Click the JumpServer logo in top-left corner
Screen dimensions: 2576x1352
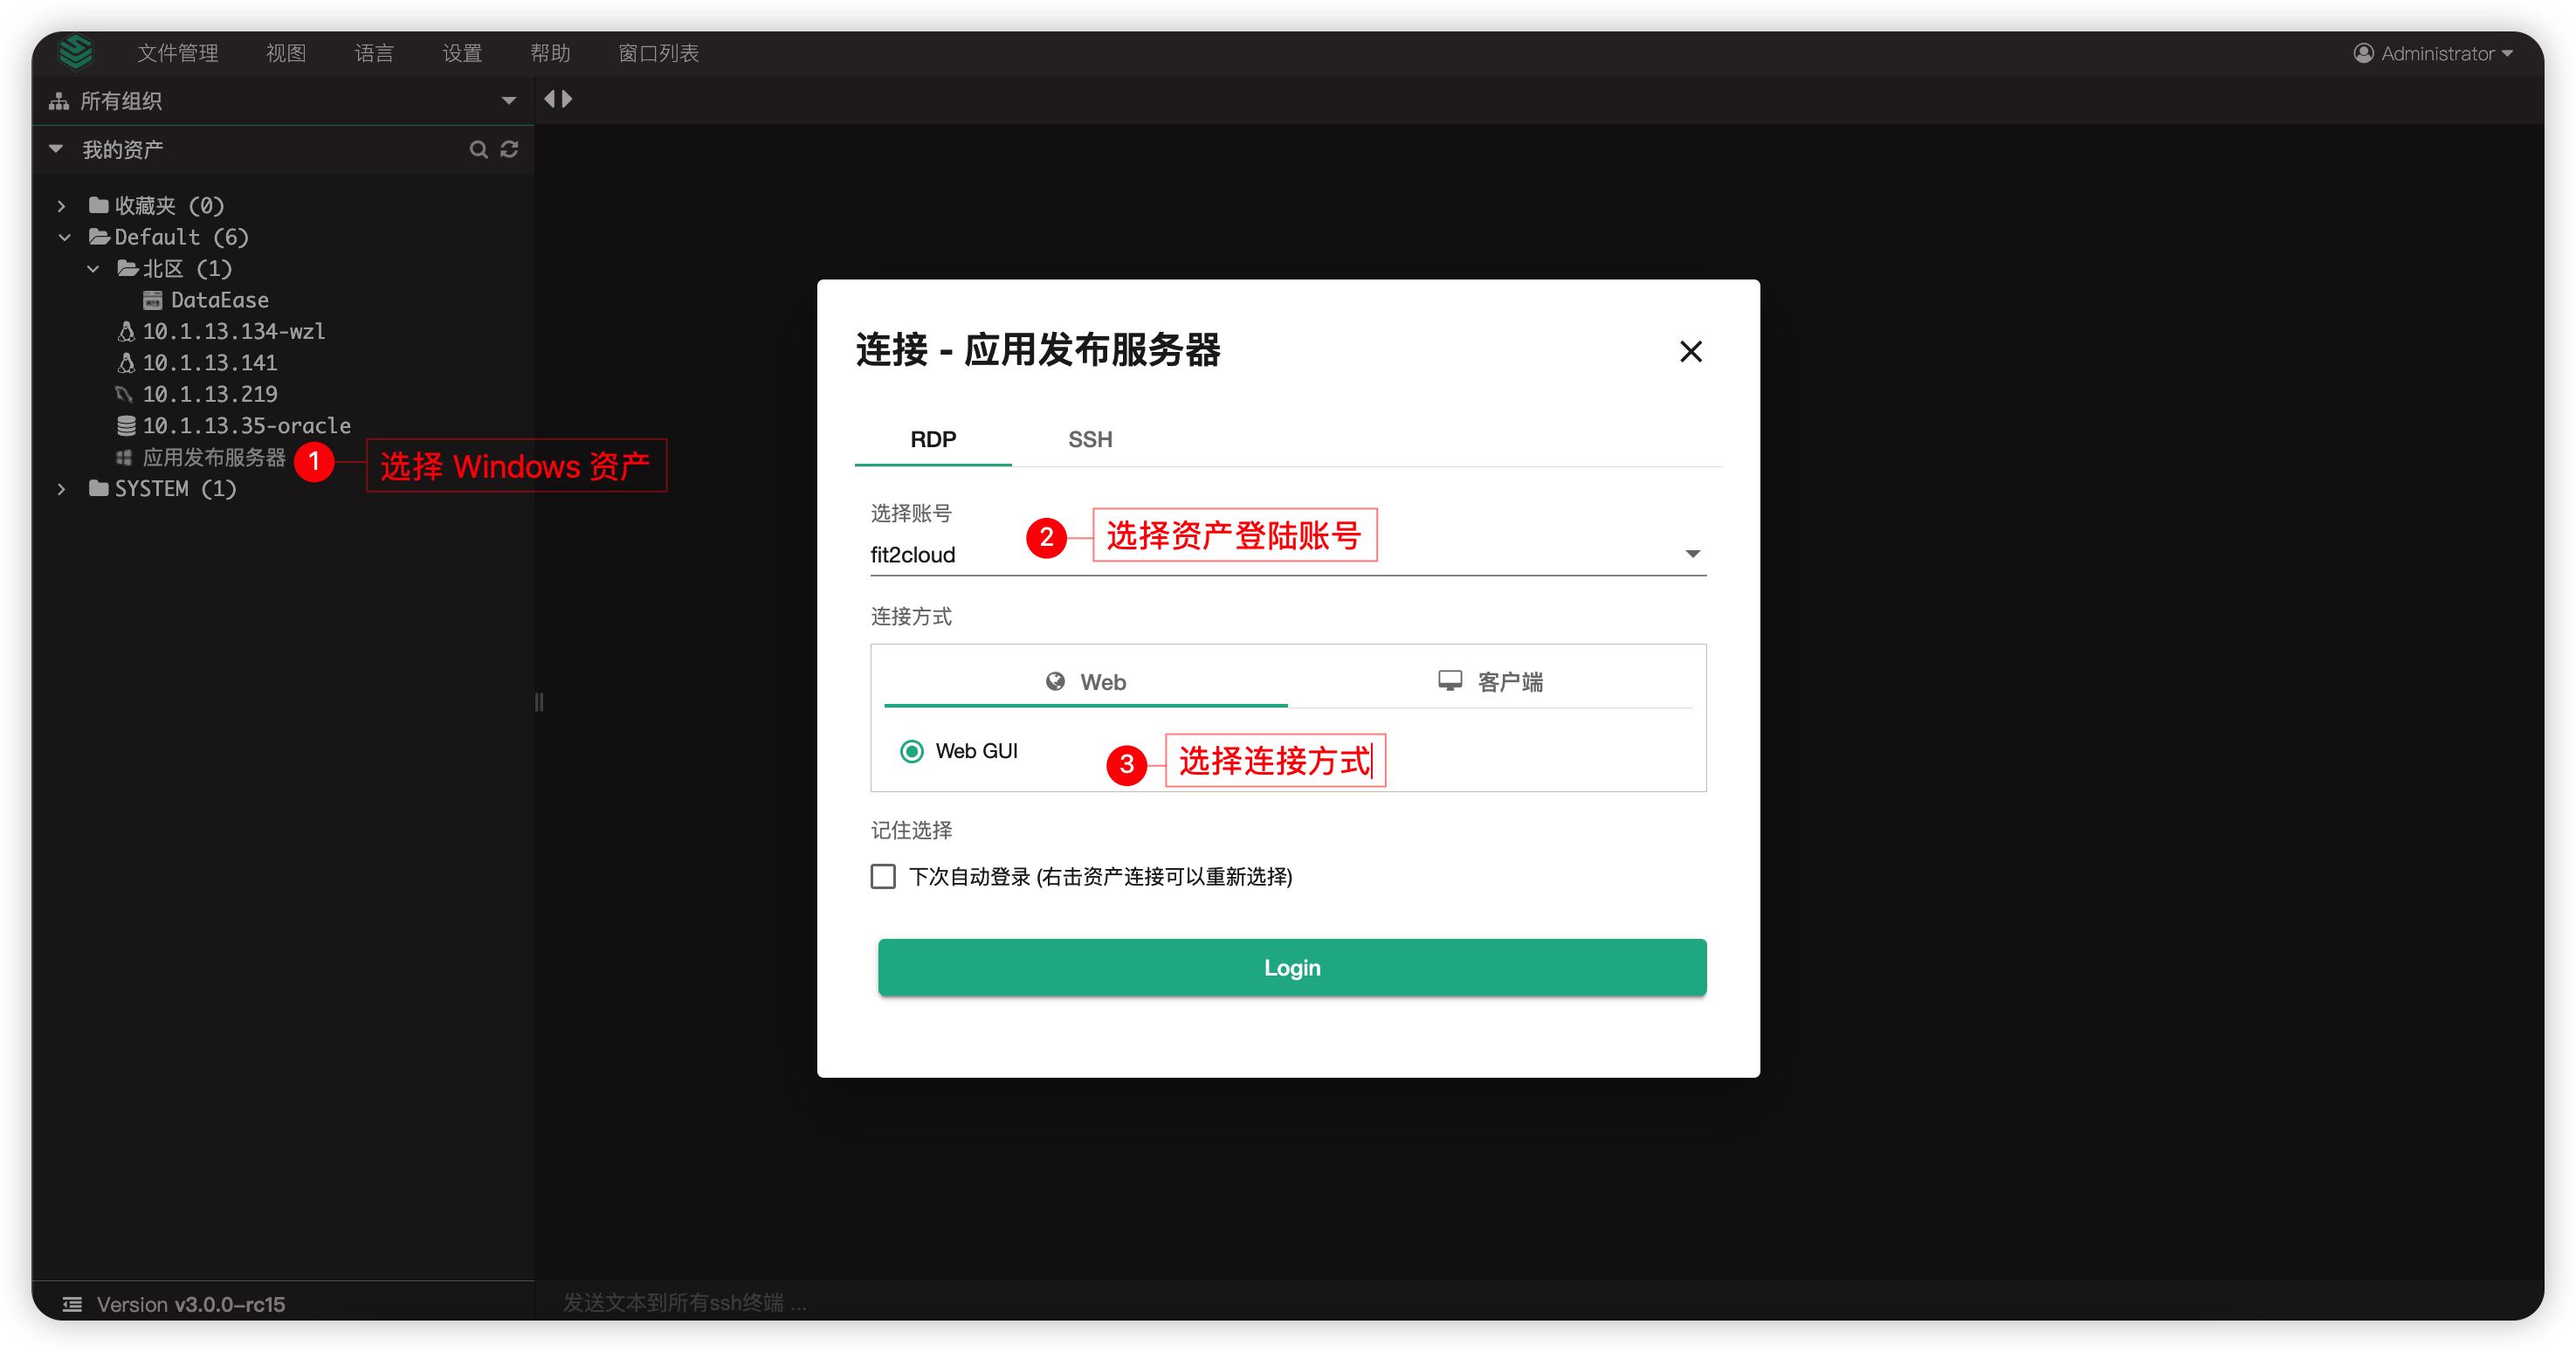(x=75, y=52)
